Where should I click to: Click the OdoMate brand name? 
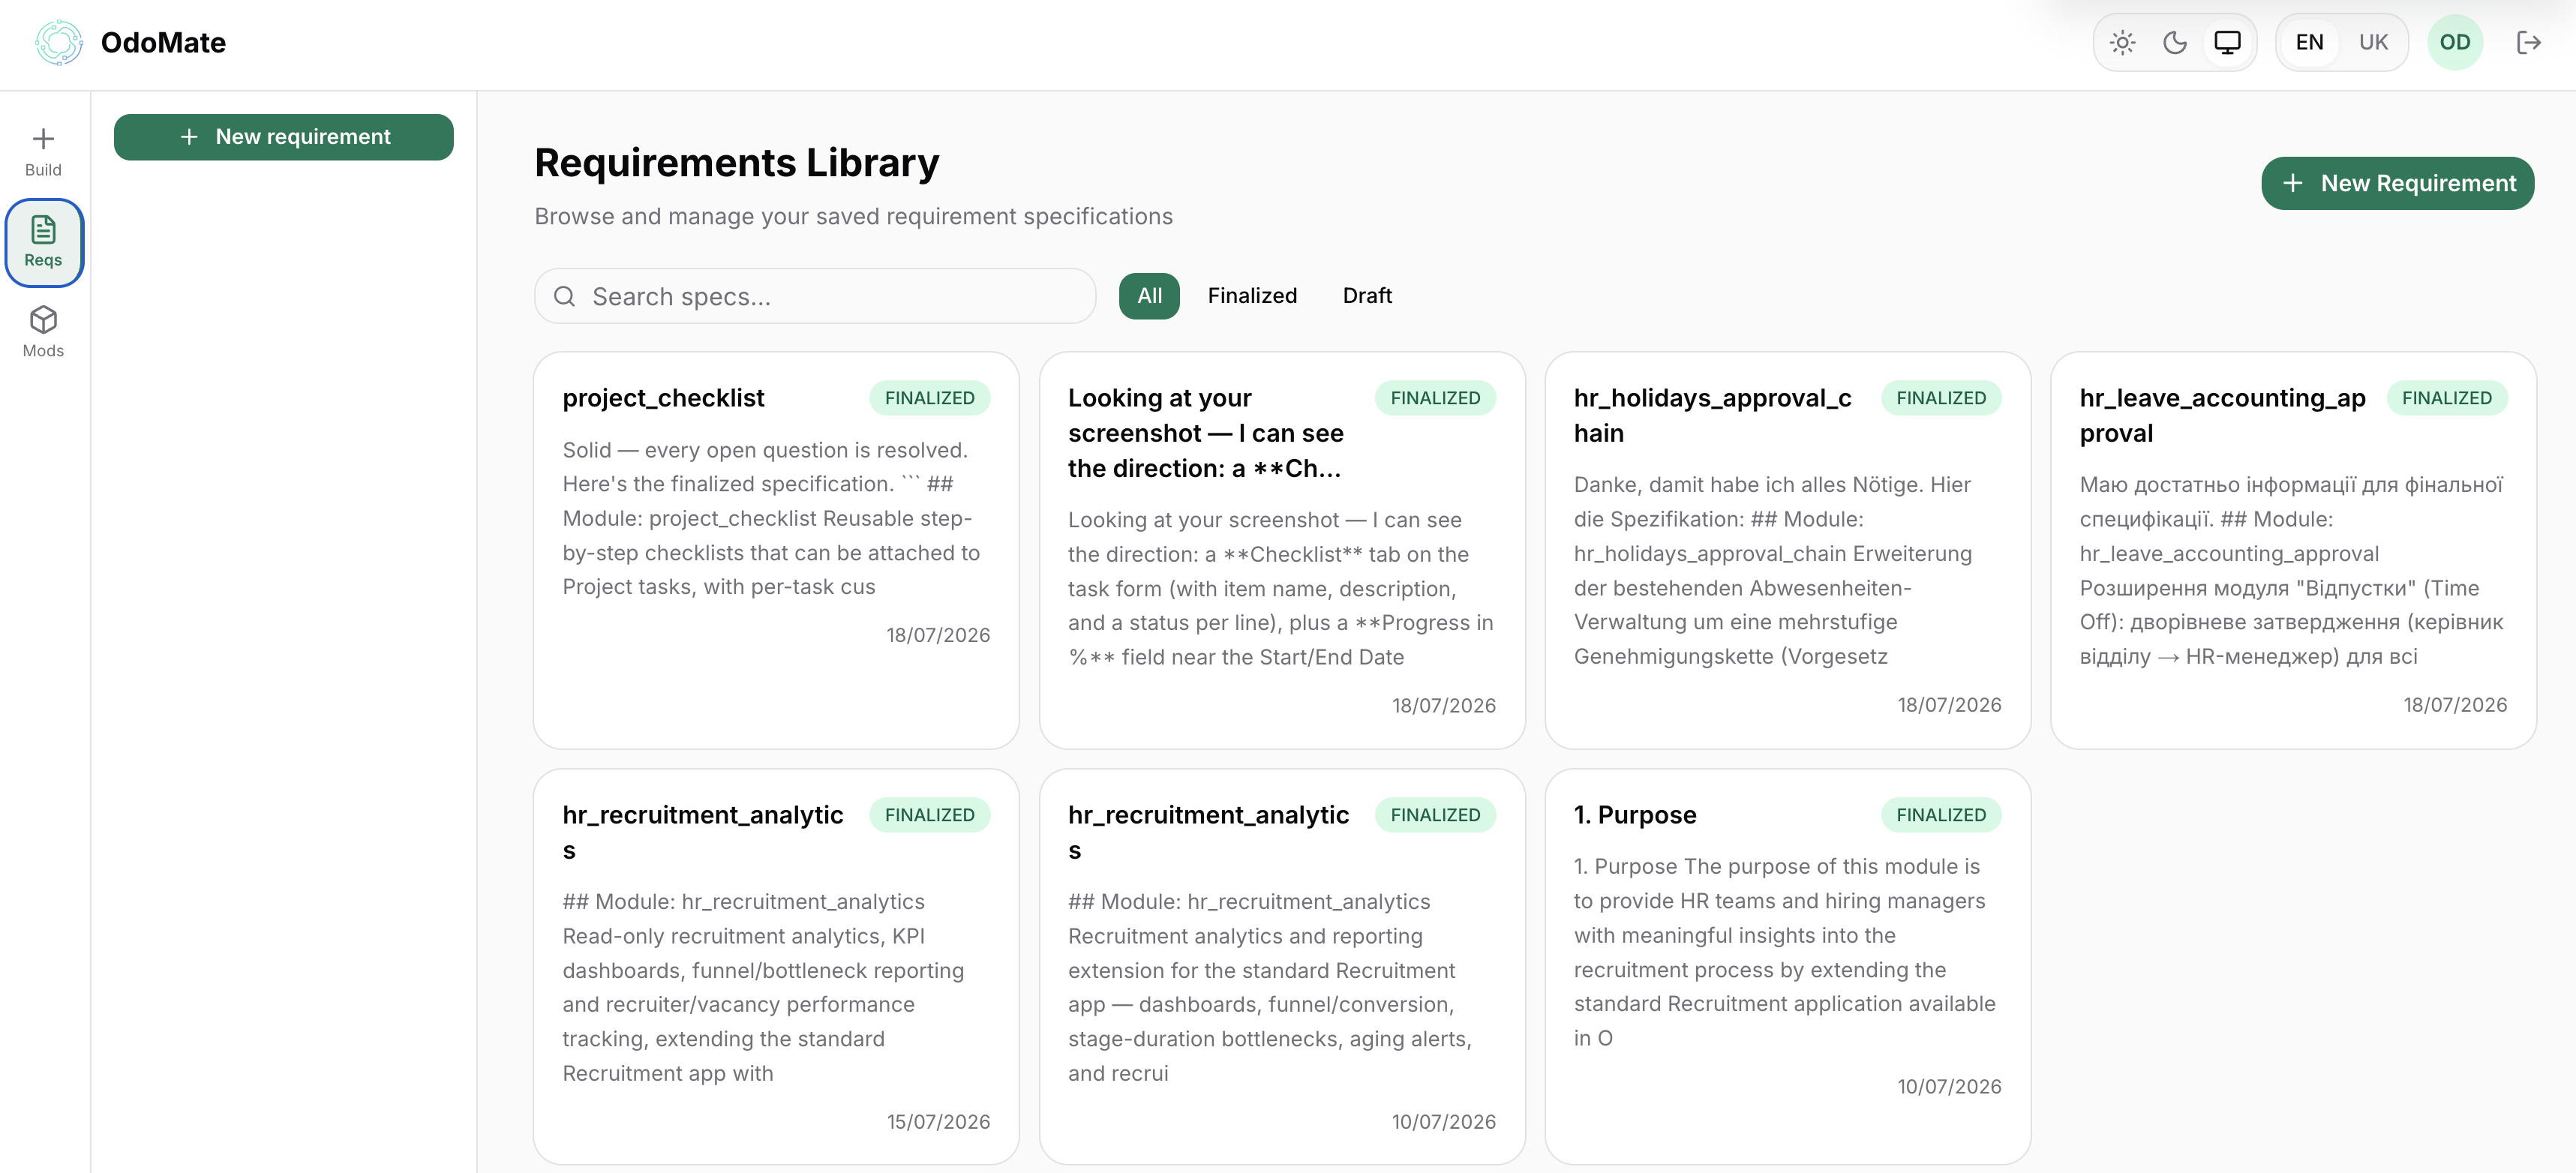(163, 42)
